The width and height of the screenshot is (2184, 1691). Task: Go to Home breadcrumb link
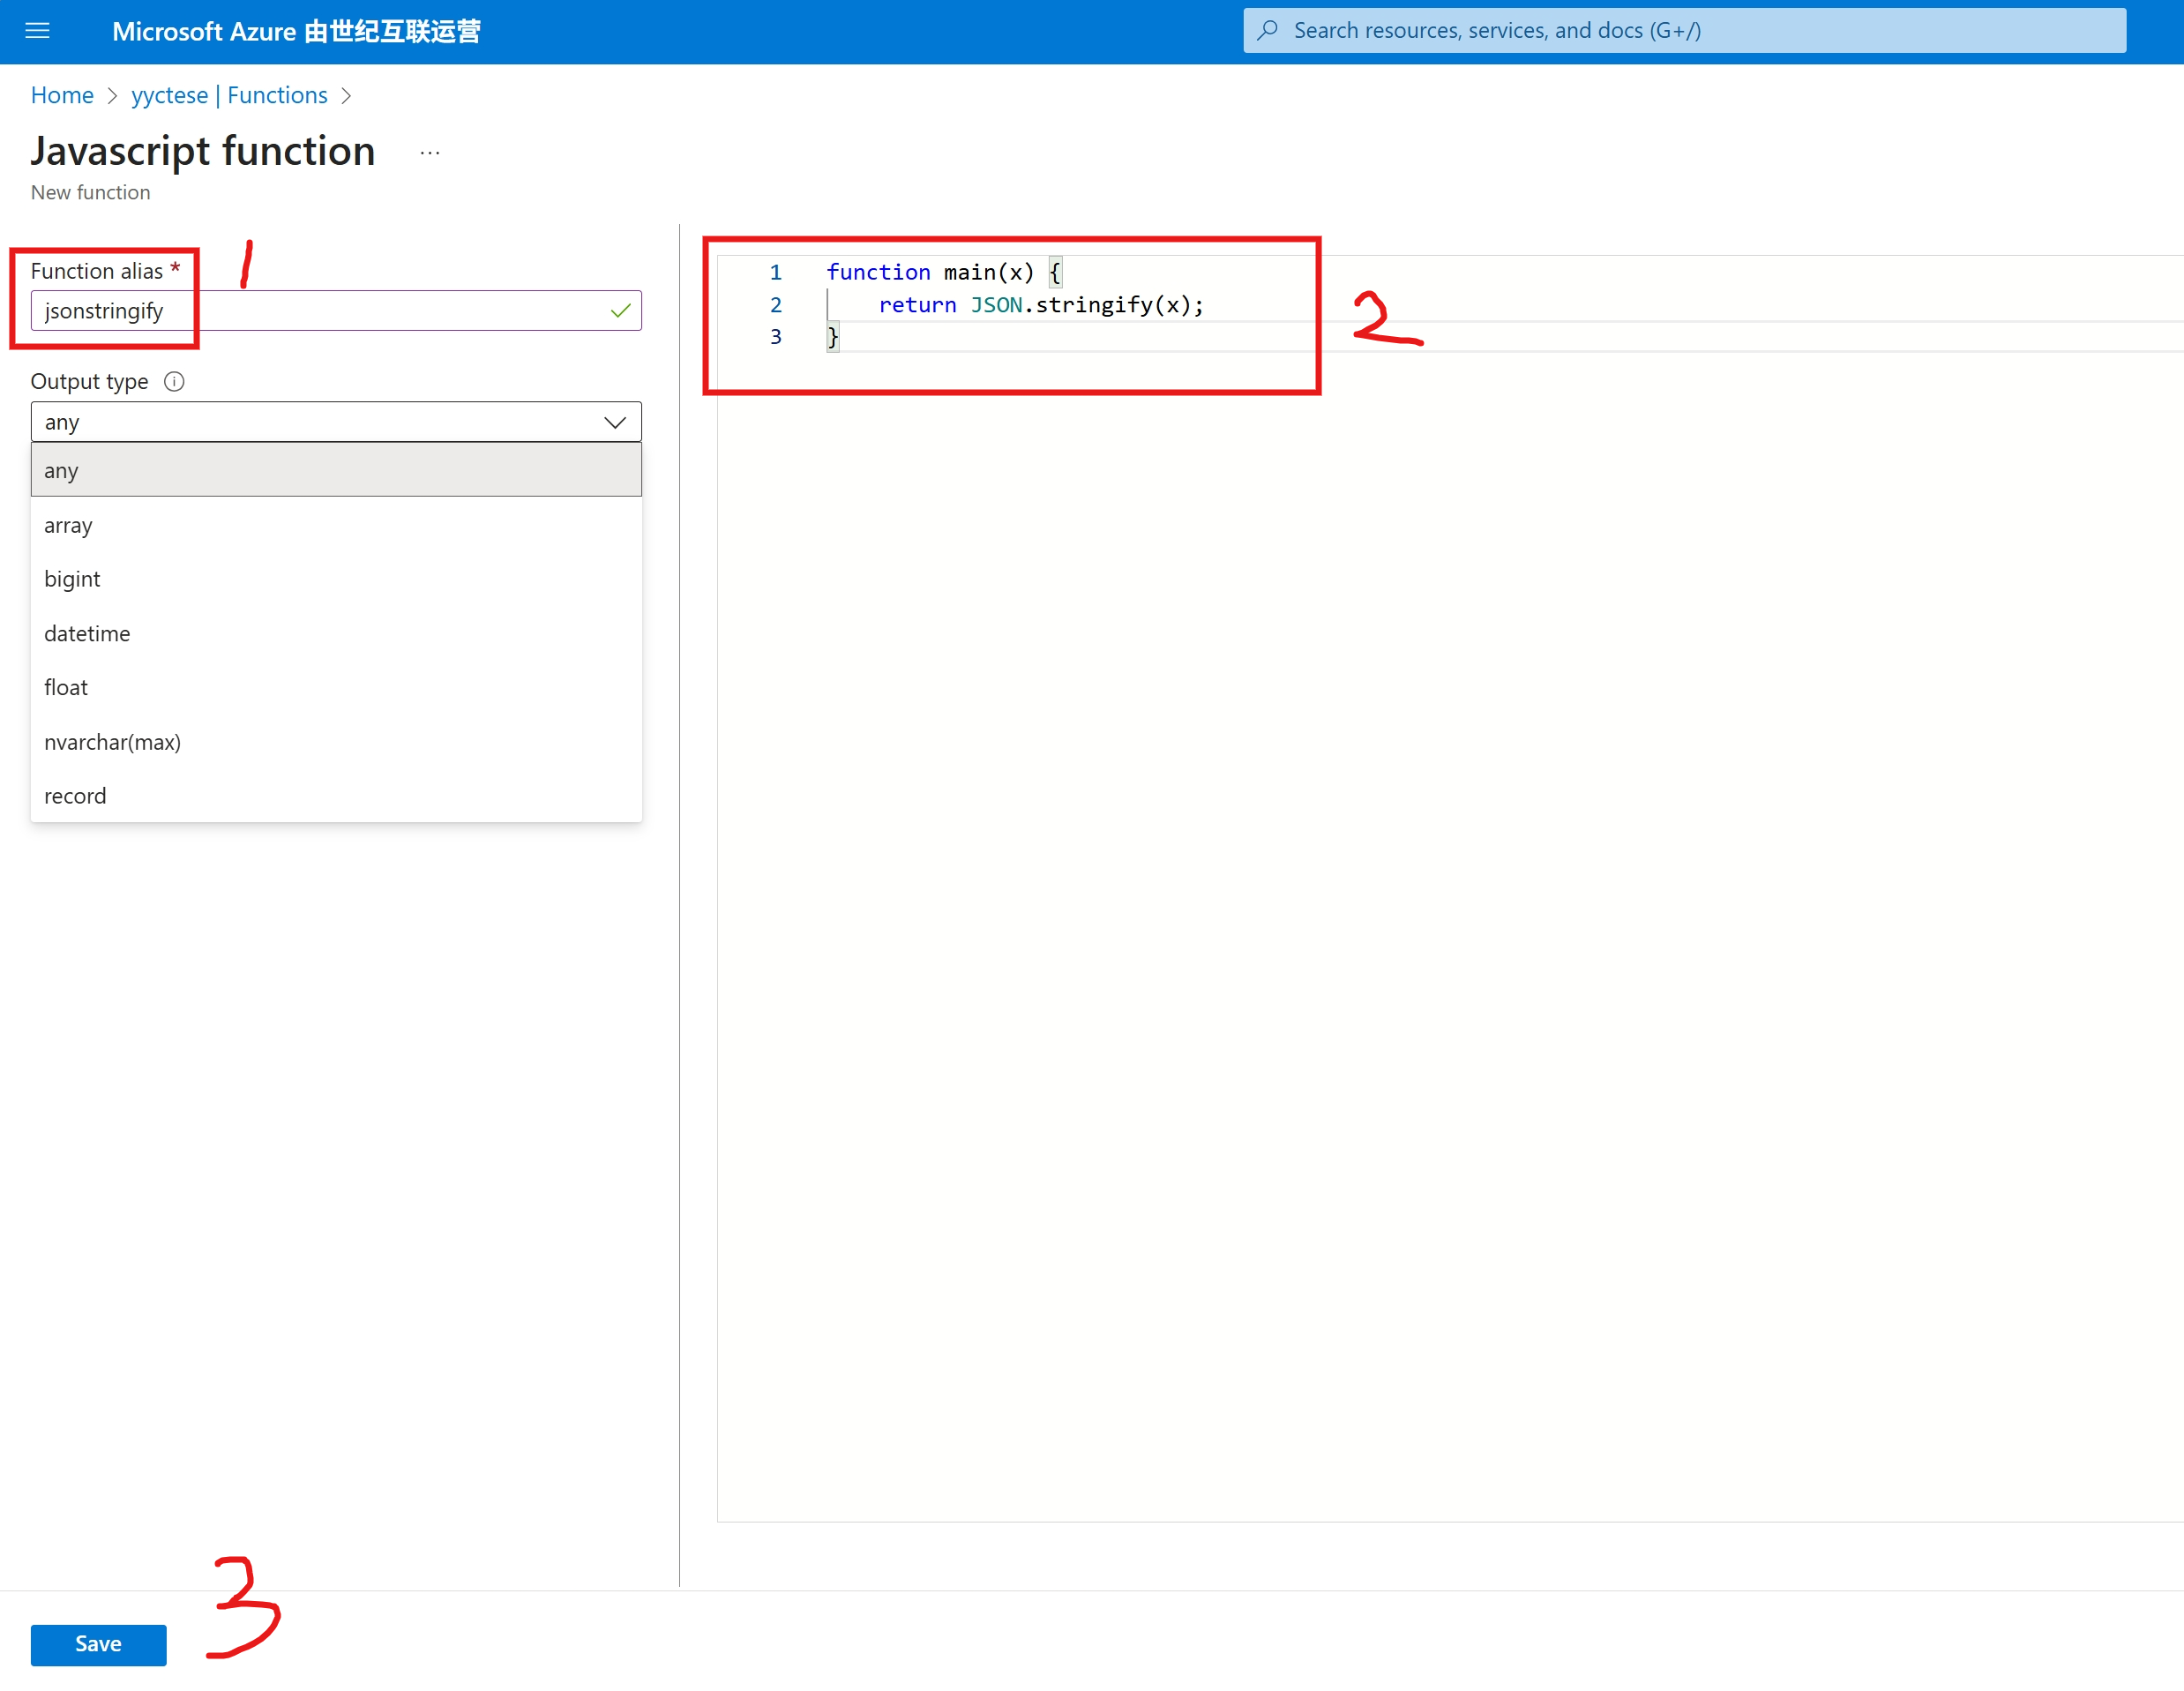(x=62, y=95)
